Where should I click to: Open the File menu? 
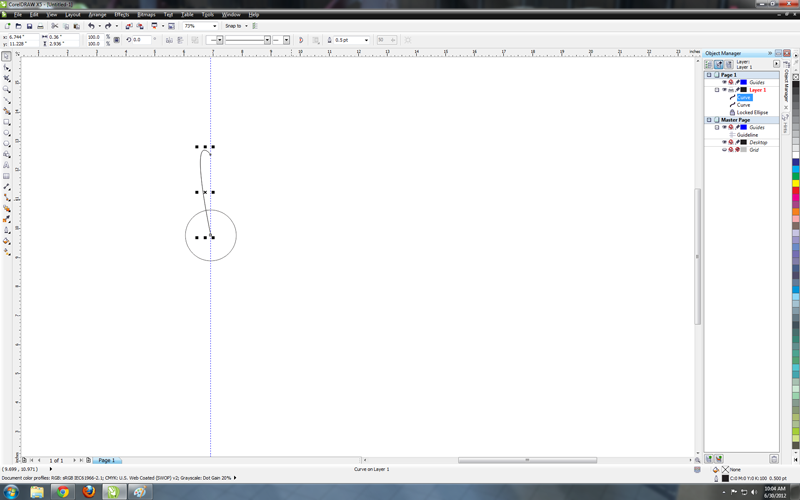17,15
